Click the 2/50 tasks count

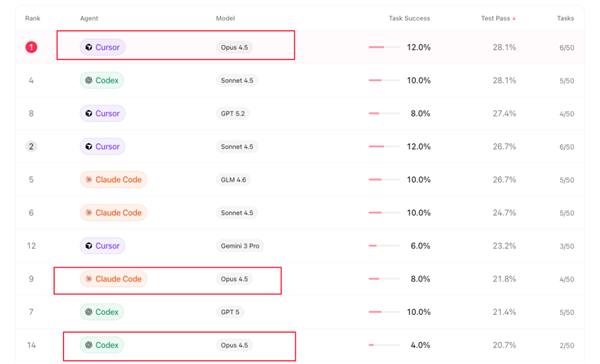coord(567,345)
